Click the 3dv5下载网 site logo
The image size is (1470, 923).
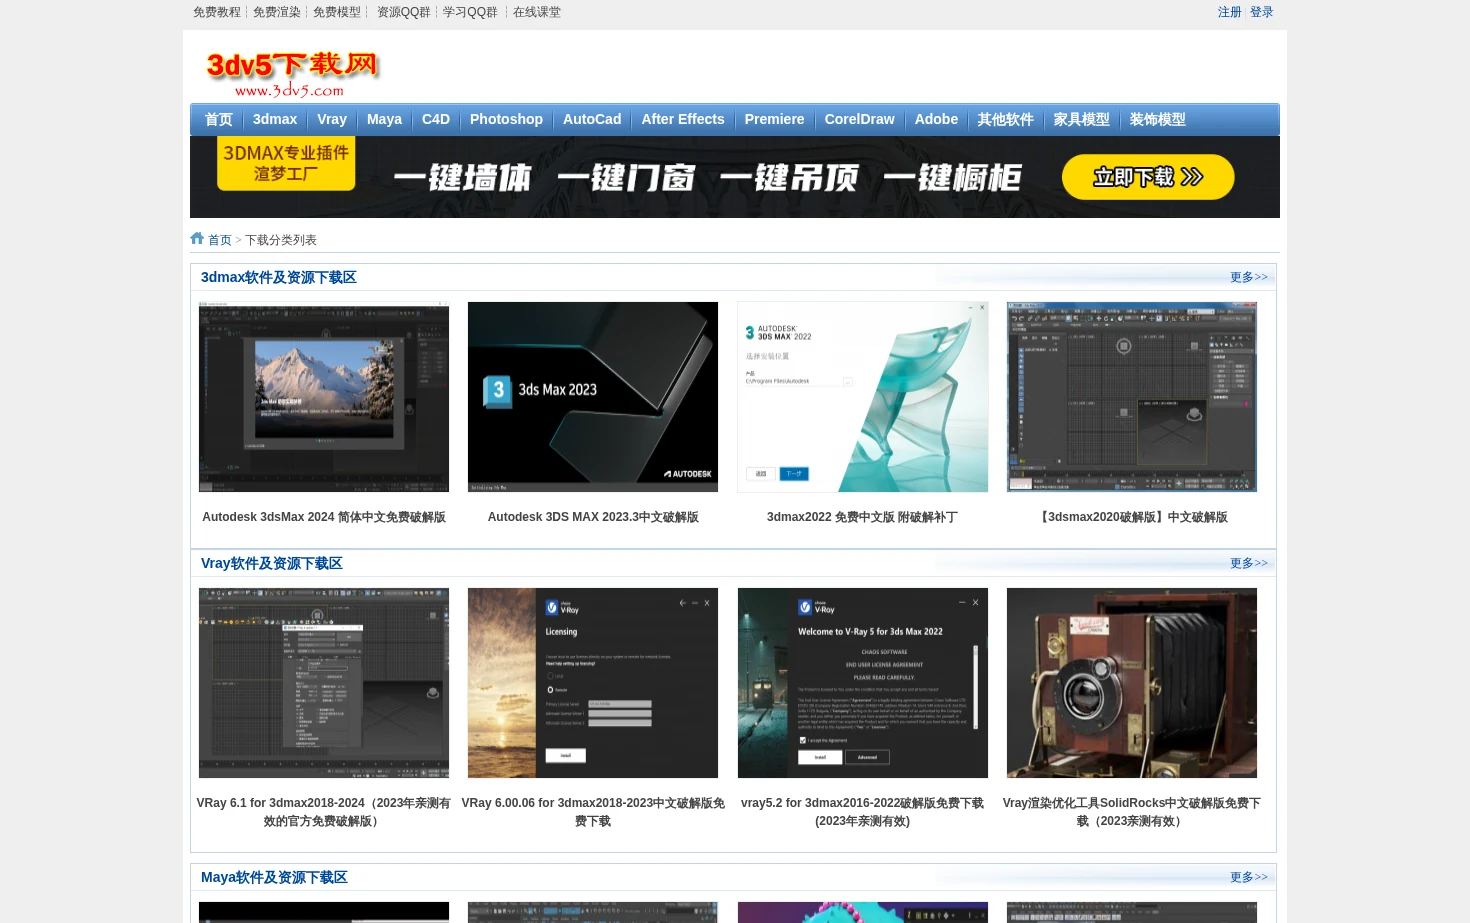click(x=292, y=73)
